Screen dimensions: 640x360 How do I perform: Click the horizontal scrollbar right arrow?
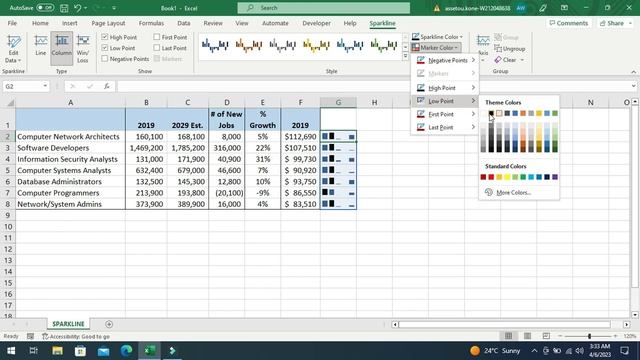[626, 324]
